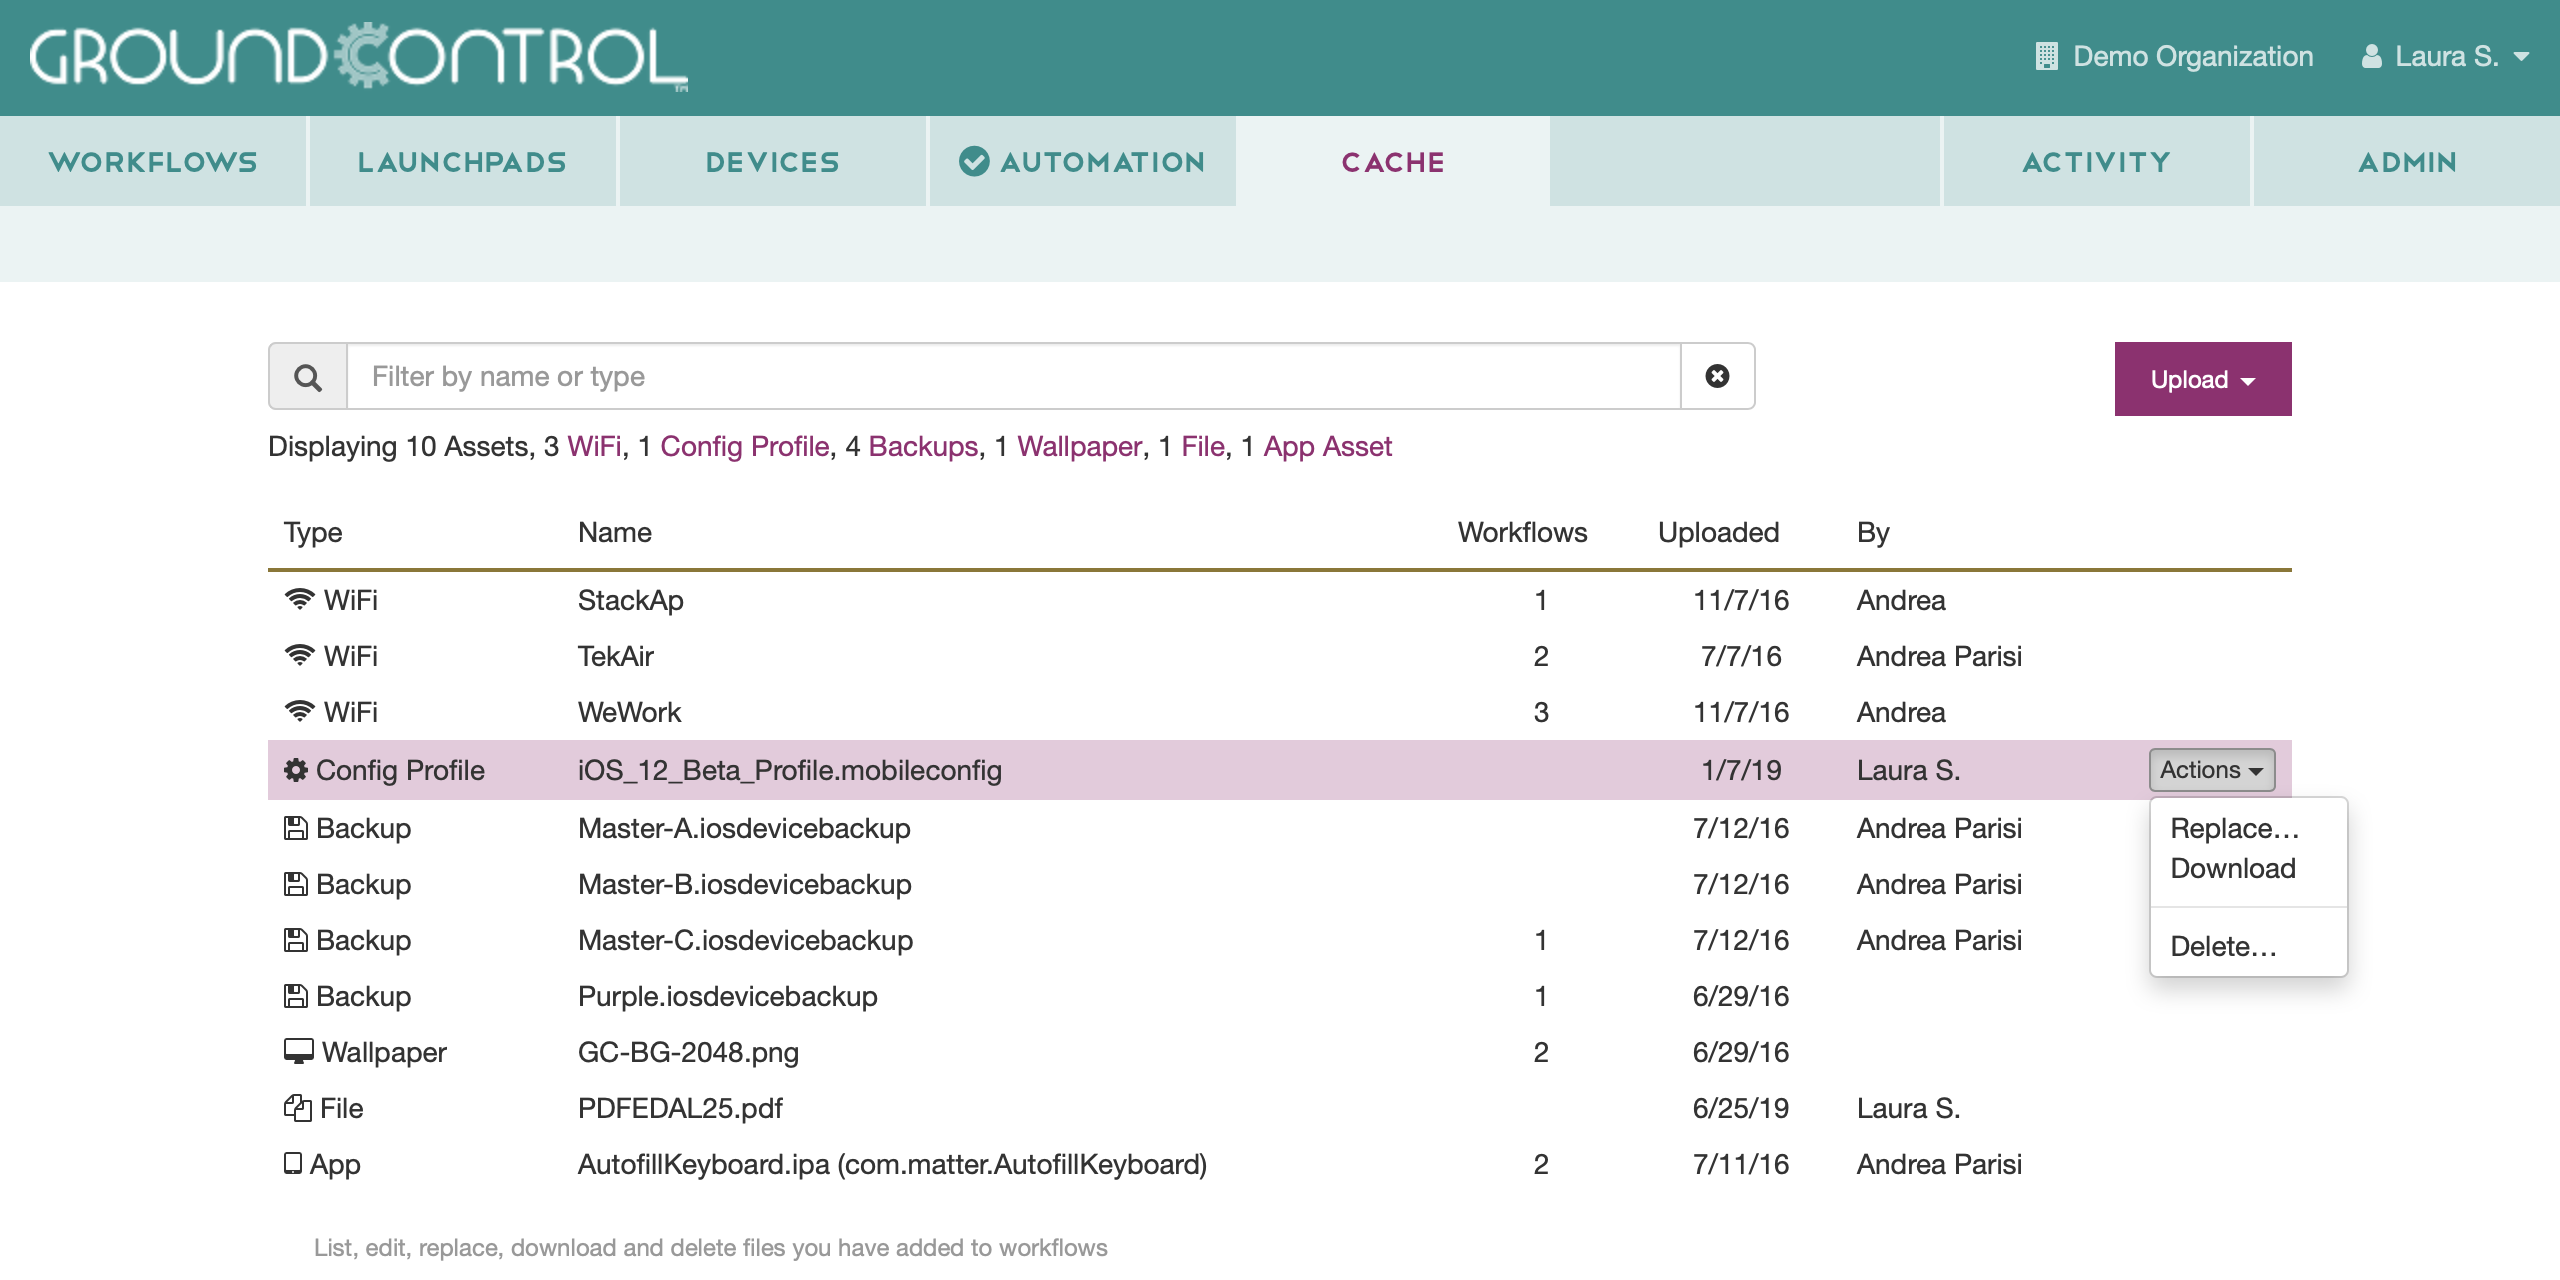Viewport: 2560px width, 1280px height.
Task: Choose Download from the Actions menu
Action: pyautogui.click(x=2232, y=868)
